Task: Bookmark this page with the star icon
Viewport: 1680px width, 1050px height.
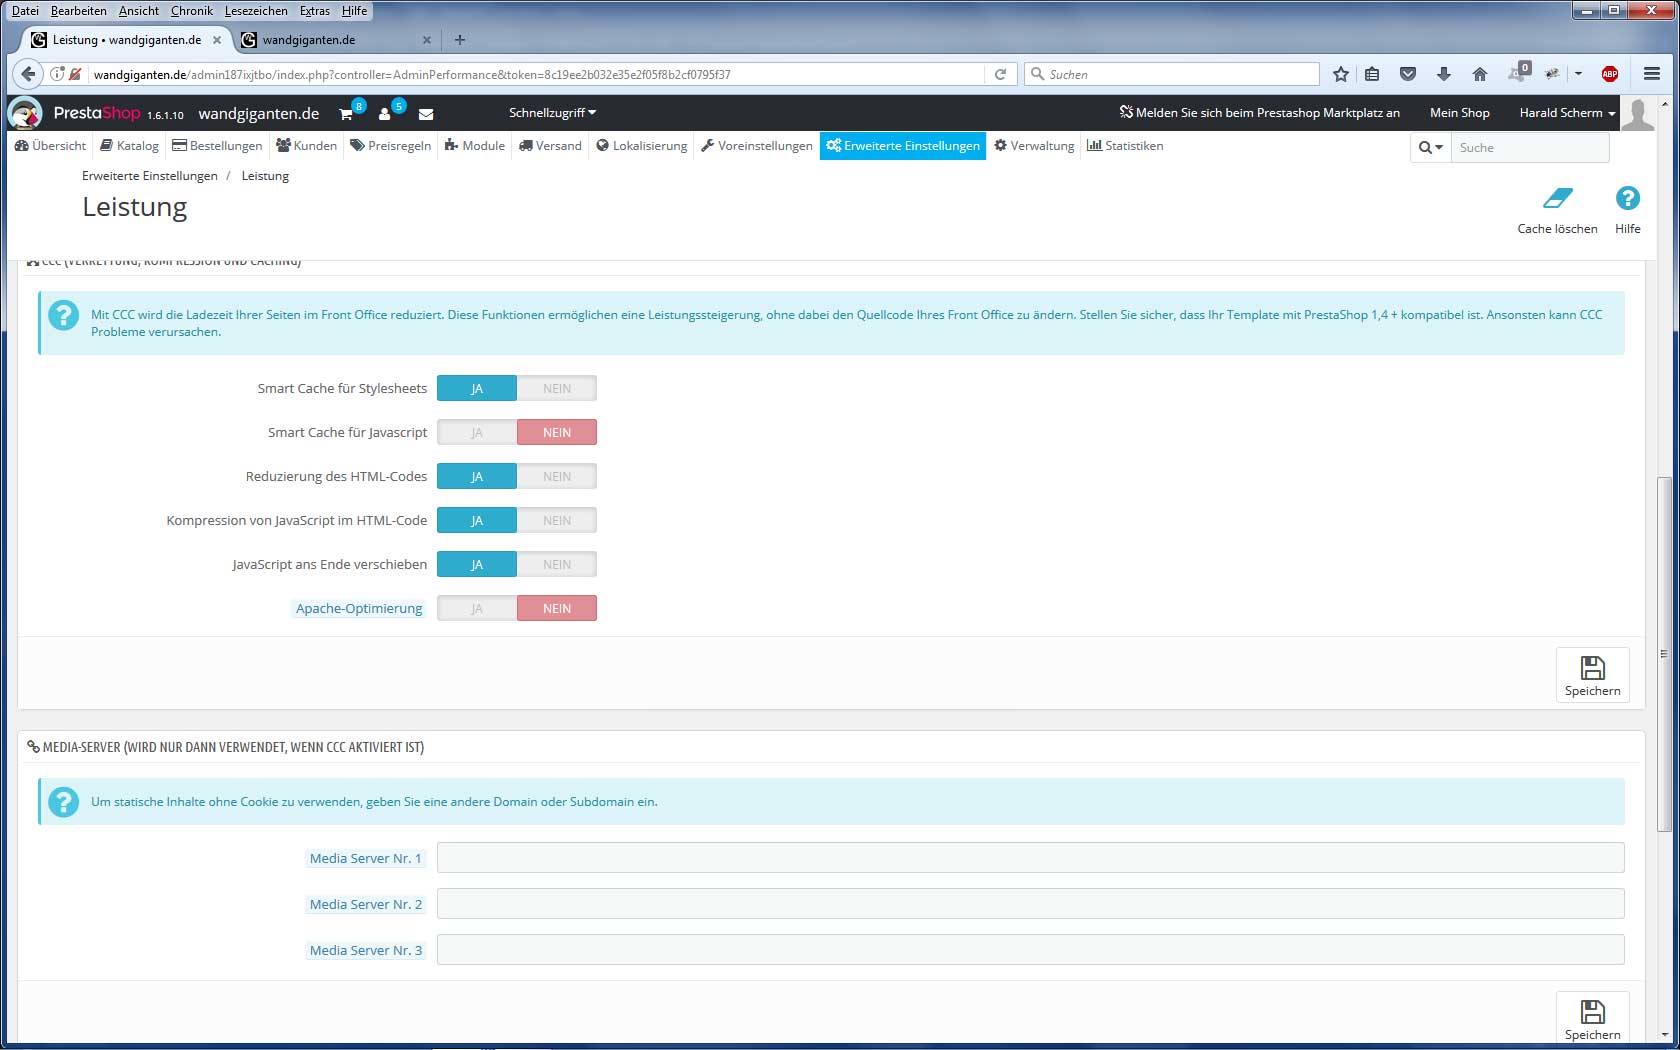Action: pyautogui.click(x=1341, y=74)
